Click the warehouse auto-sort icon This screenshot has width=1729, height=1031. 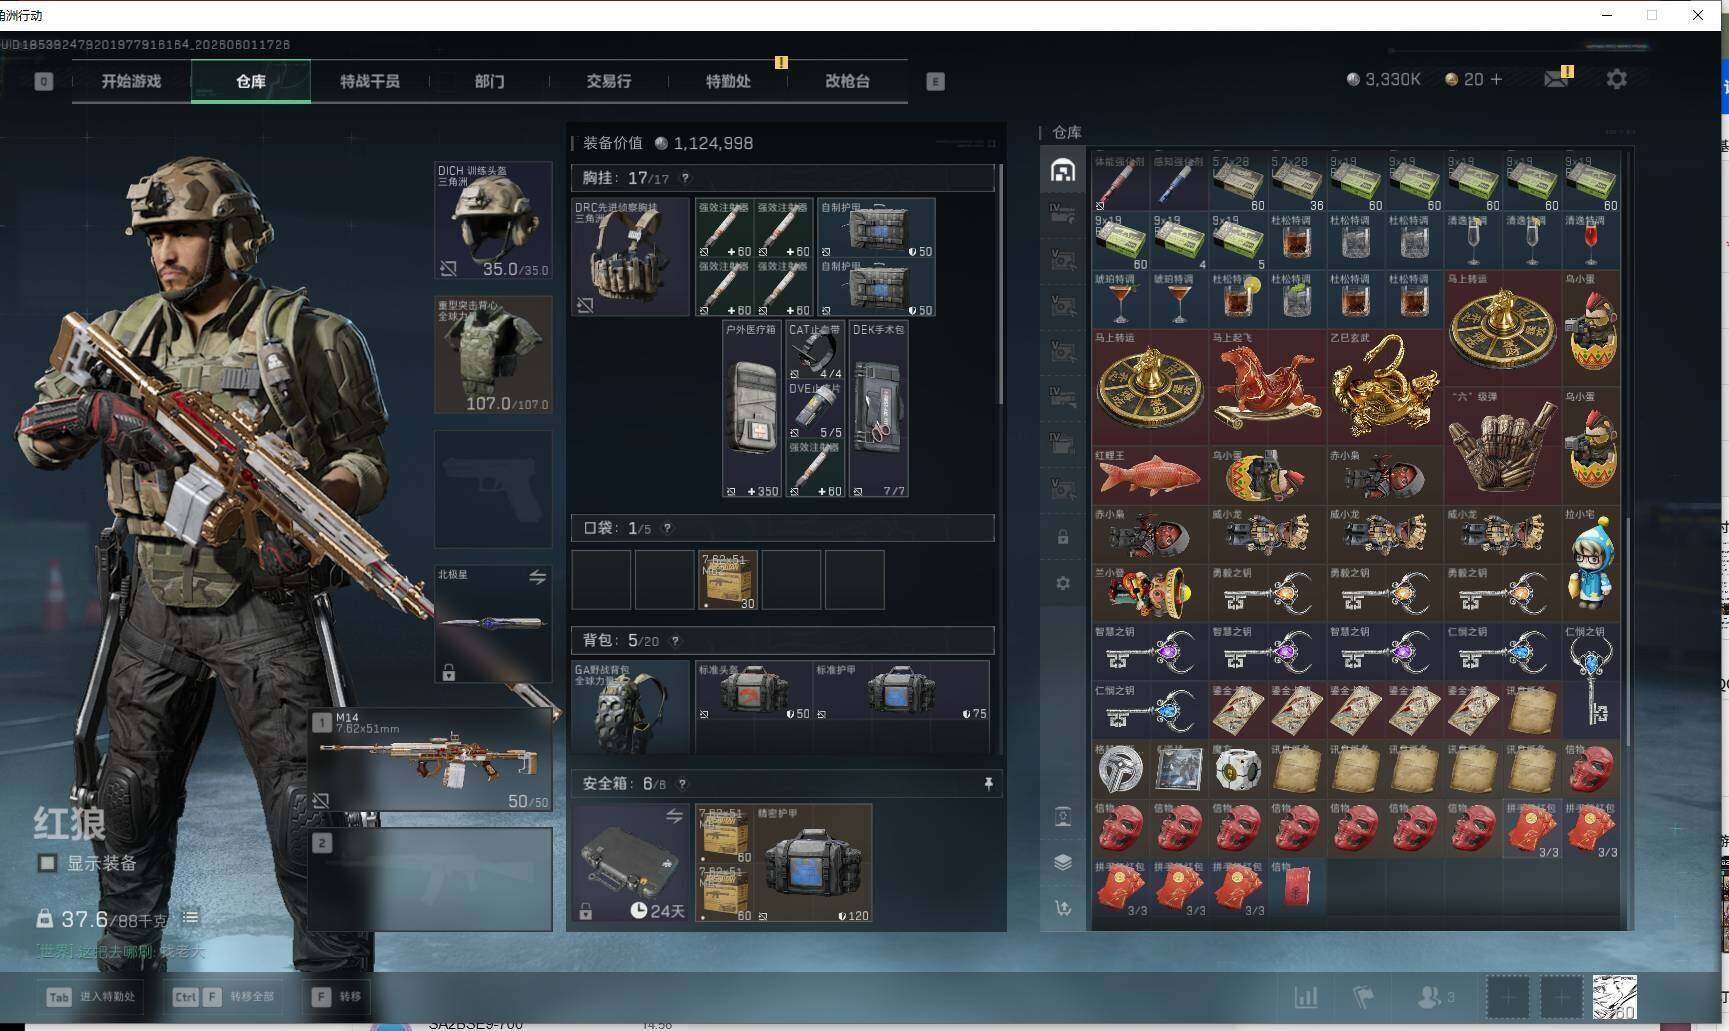(1063, 908)
